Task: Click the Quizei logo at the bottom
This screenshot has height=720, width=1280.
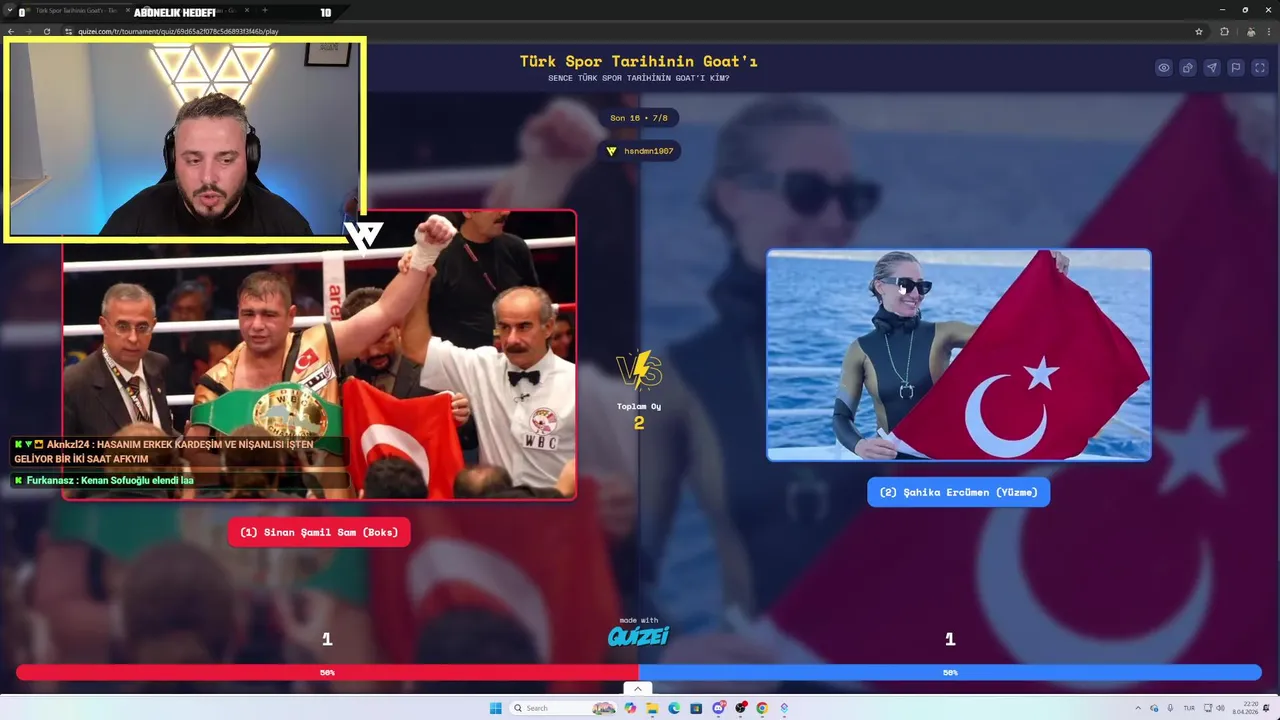Action: pos(638,636)
